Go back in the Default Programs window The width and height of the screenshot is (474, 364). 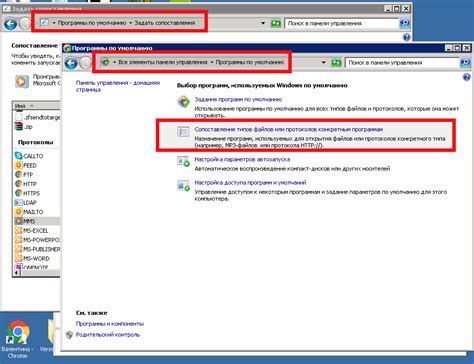71,63
